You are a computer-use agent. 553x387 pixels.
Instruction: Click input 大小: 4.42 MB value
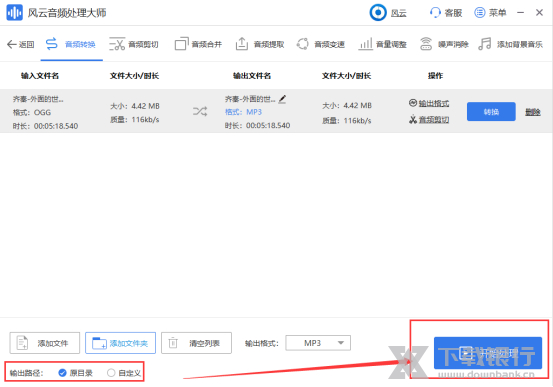pyautogui.click(x=135, y=106)
